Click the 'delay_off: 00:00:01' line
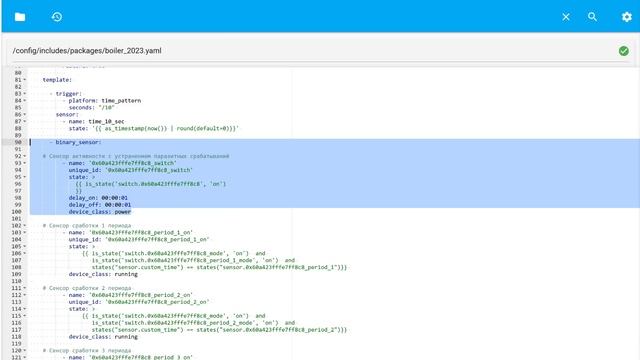 point(100,204)
